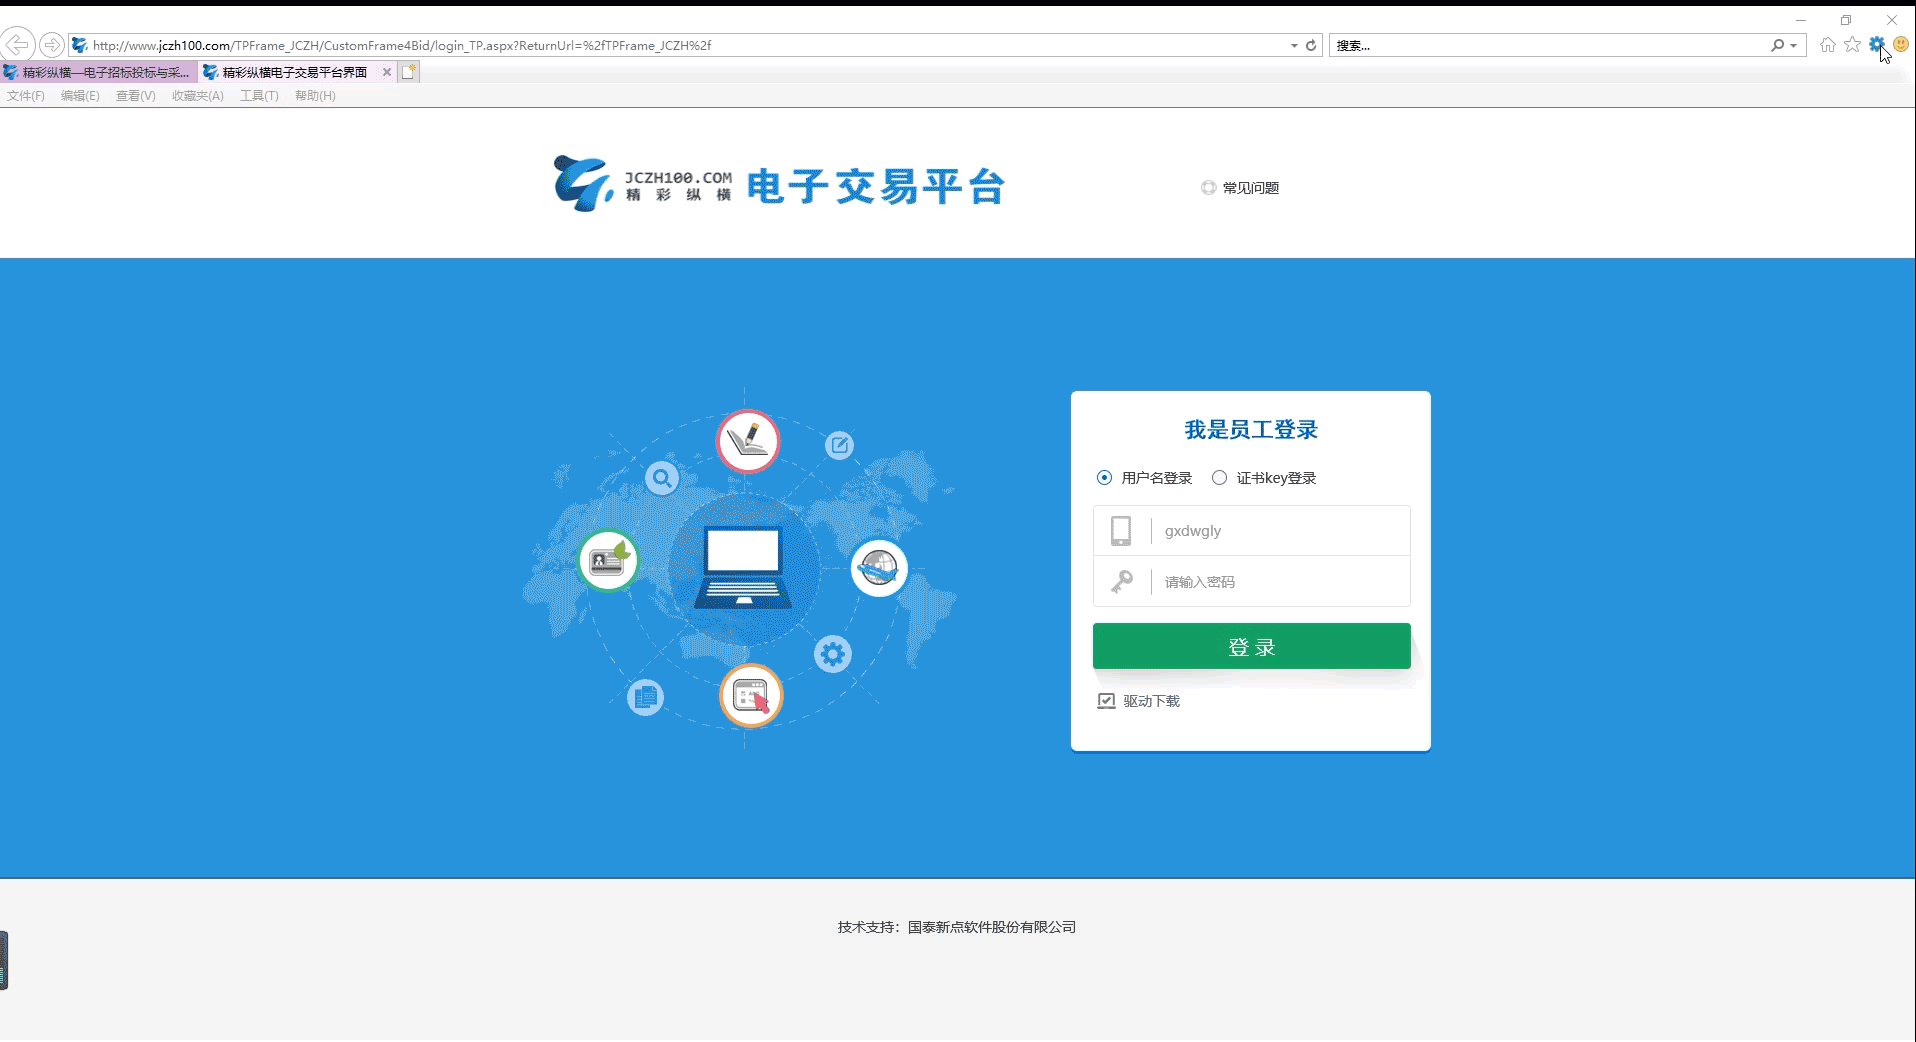The image size is (1916, 1042).
Task: Click the JCZH100.COM 精彩纵横 logo
Action: point(643,183)
